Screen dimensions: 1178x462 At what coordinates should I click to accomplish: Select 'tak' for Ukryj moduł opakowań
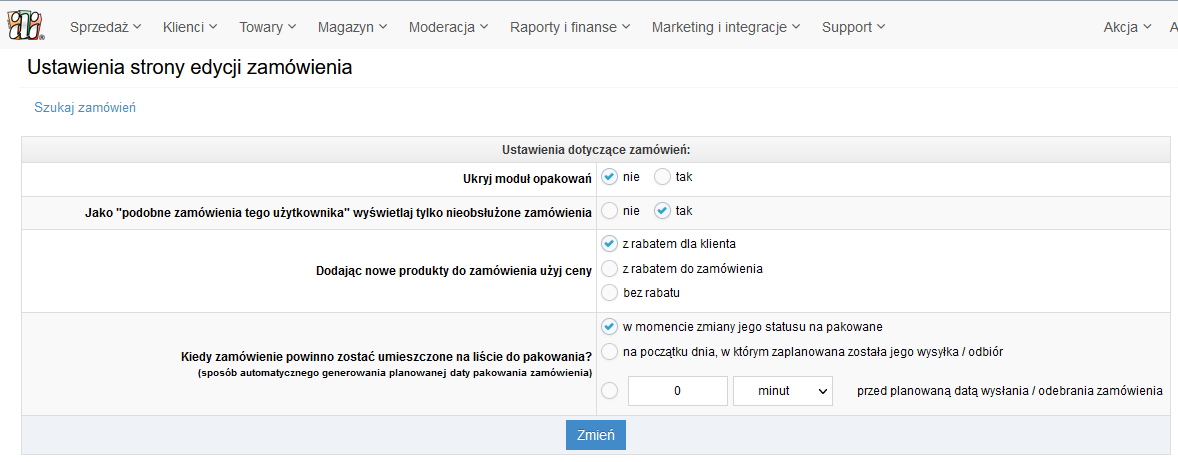point(662,177)
